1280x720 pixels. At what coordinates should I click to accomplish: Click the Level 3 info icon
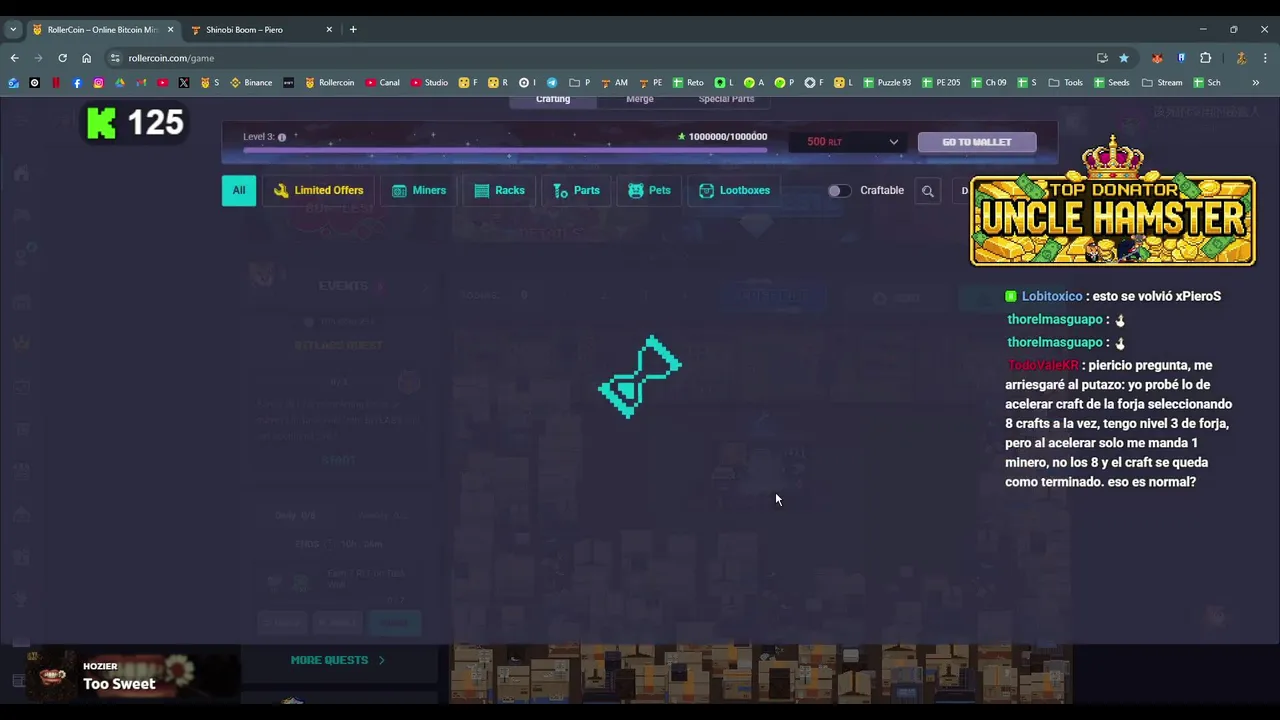[282, 137]
